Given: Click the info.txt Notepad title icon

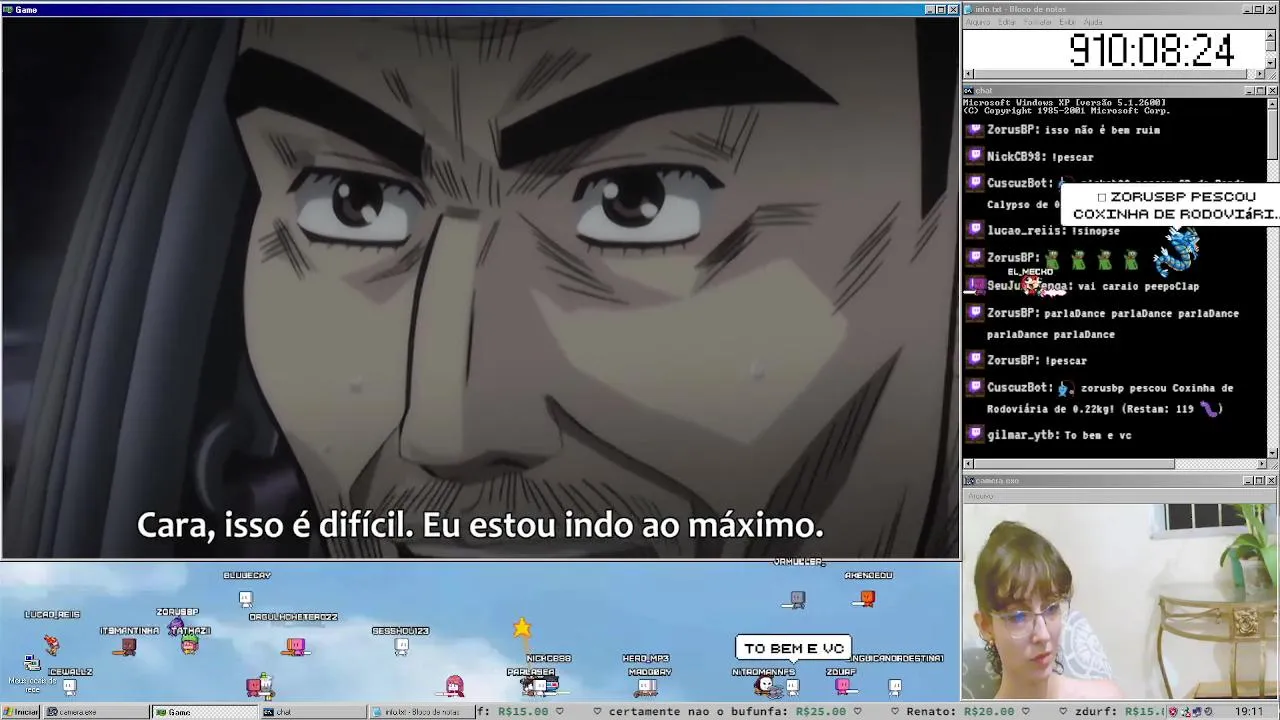Looking at the screenshot, I should [x=970, y=9].
